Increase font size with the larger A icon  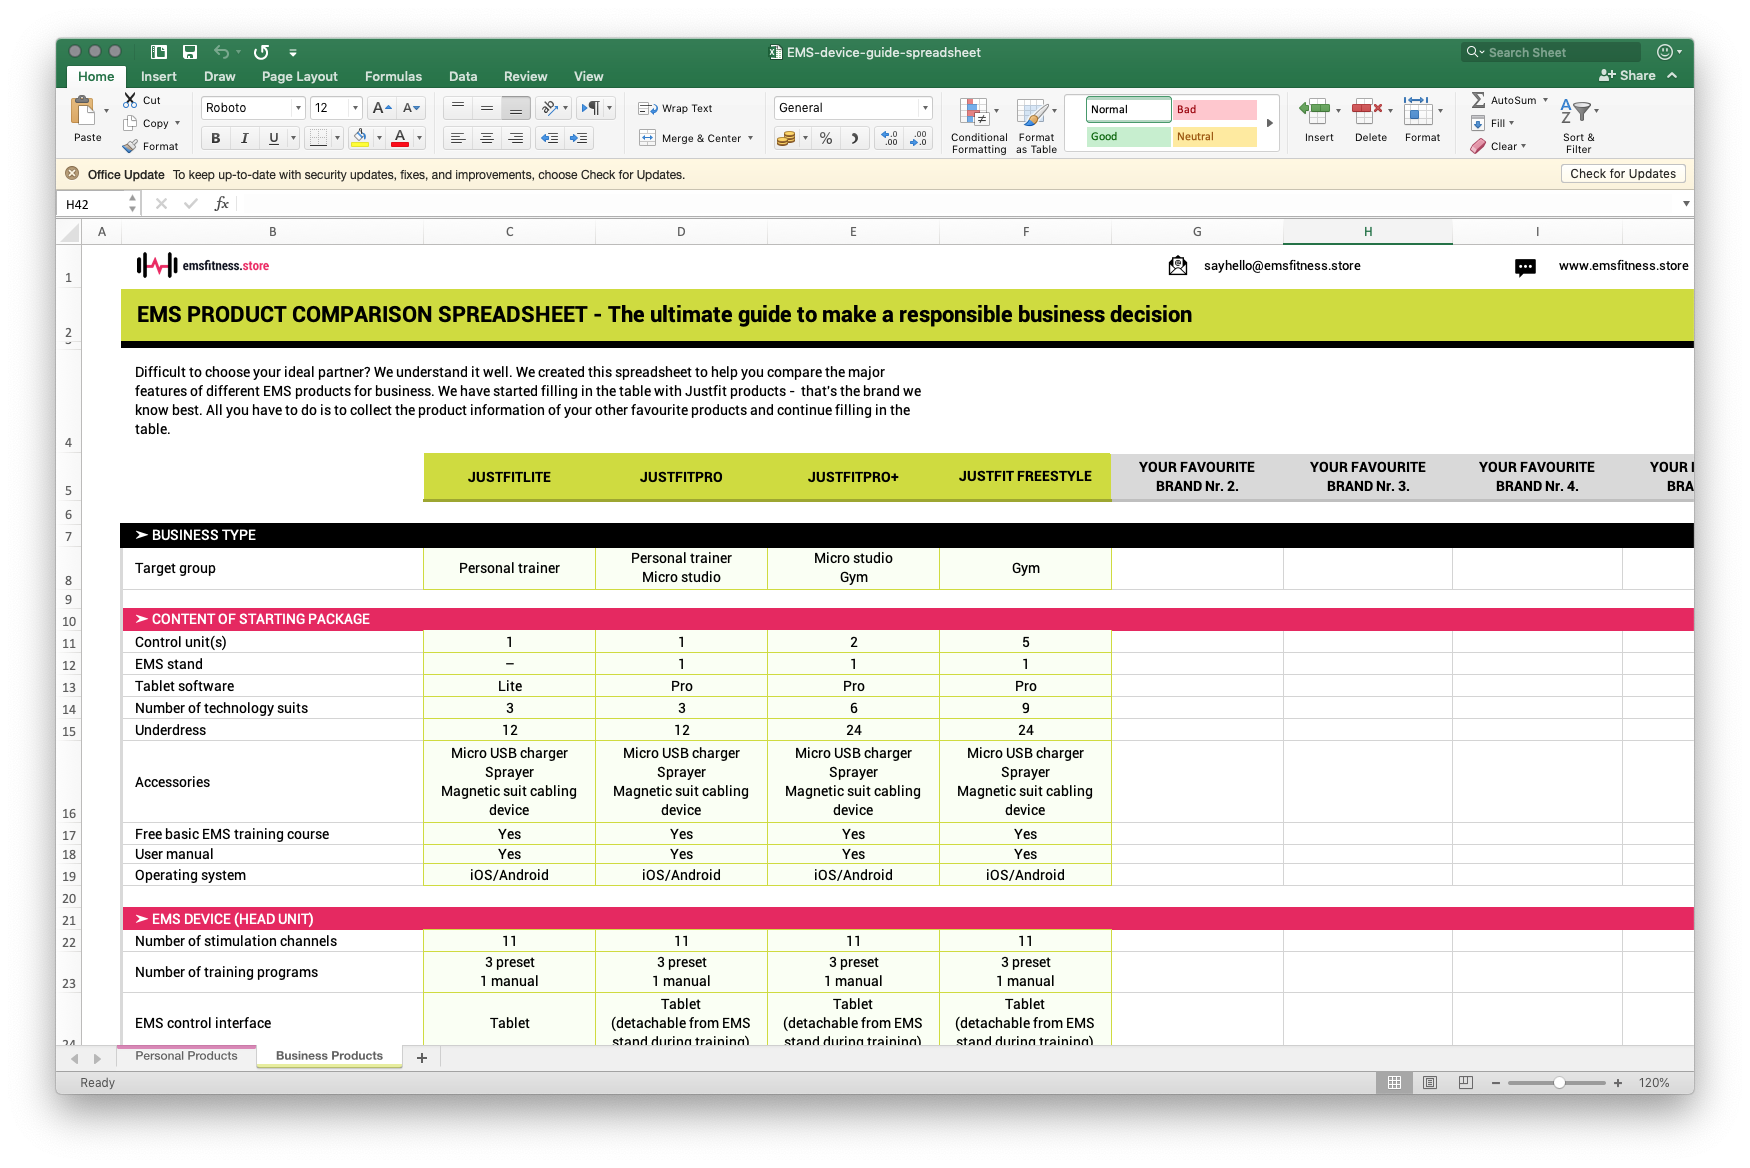381,108
